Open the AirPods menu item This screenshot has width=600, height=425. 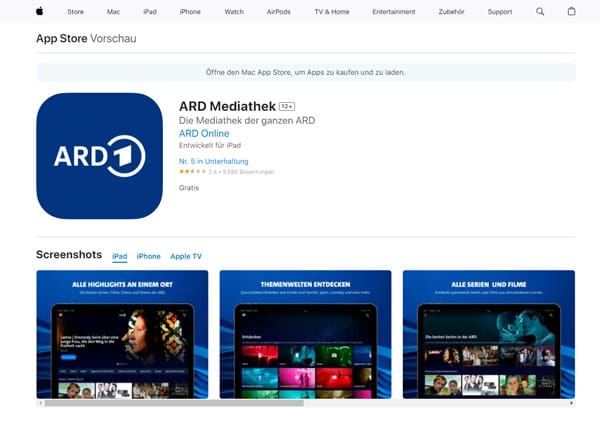tap(279, 12)
